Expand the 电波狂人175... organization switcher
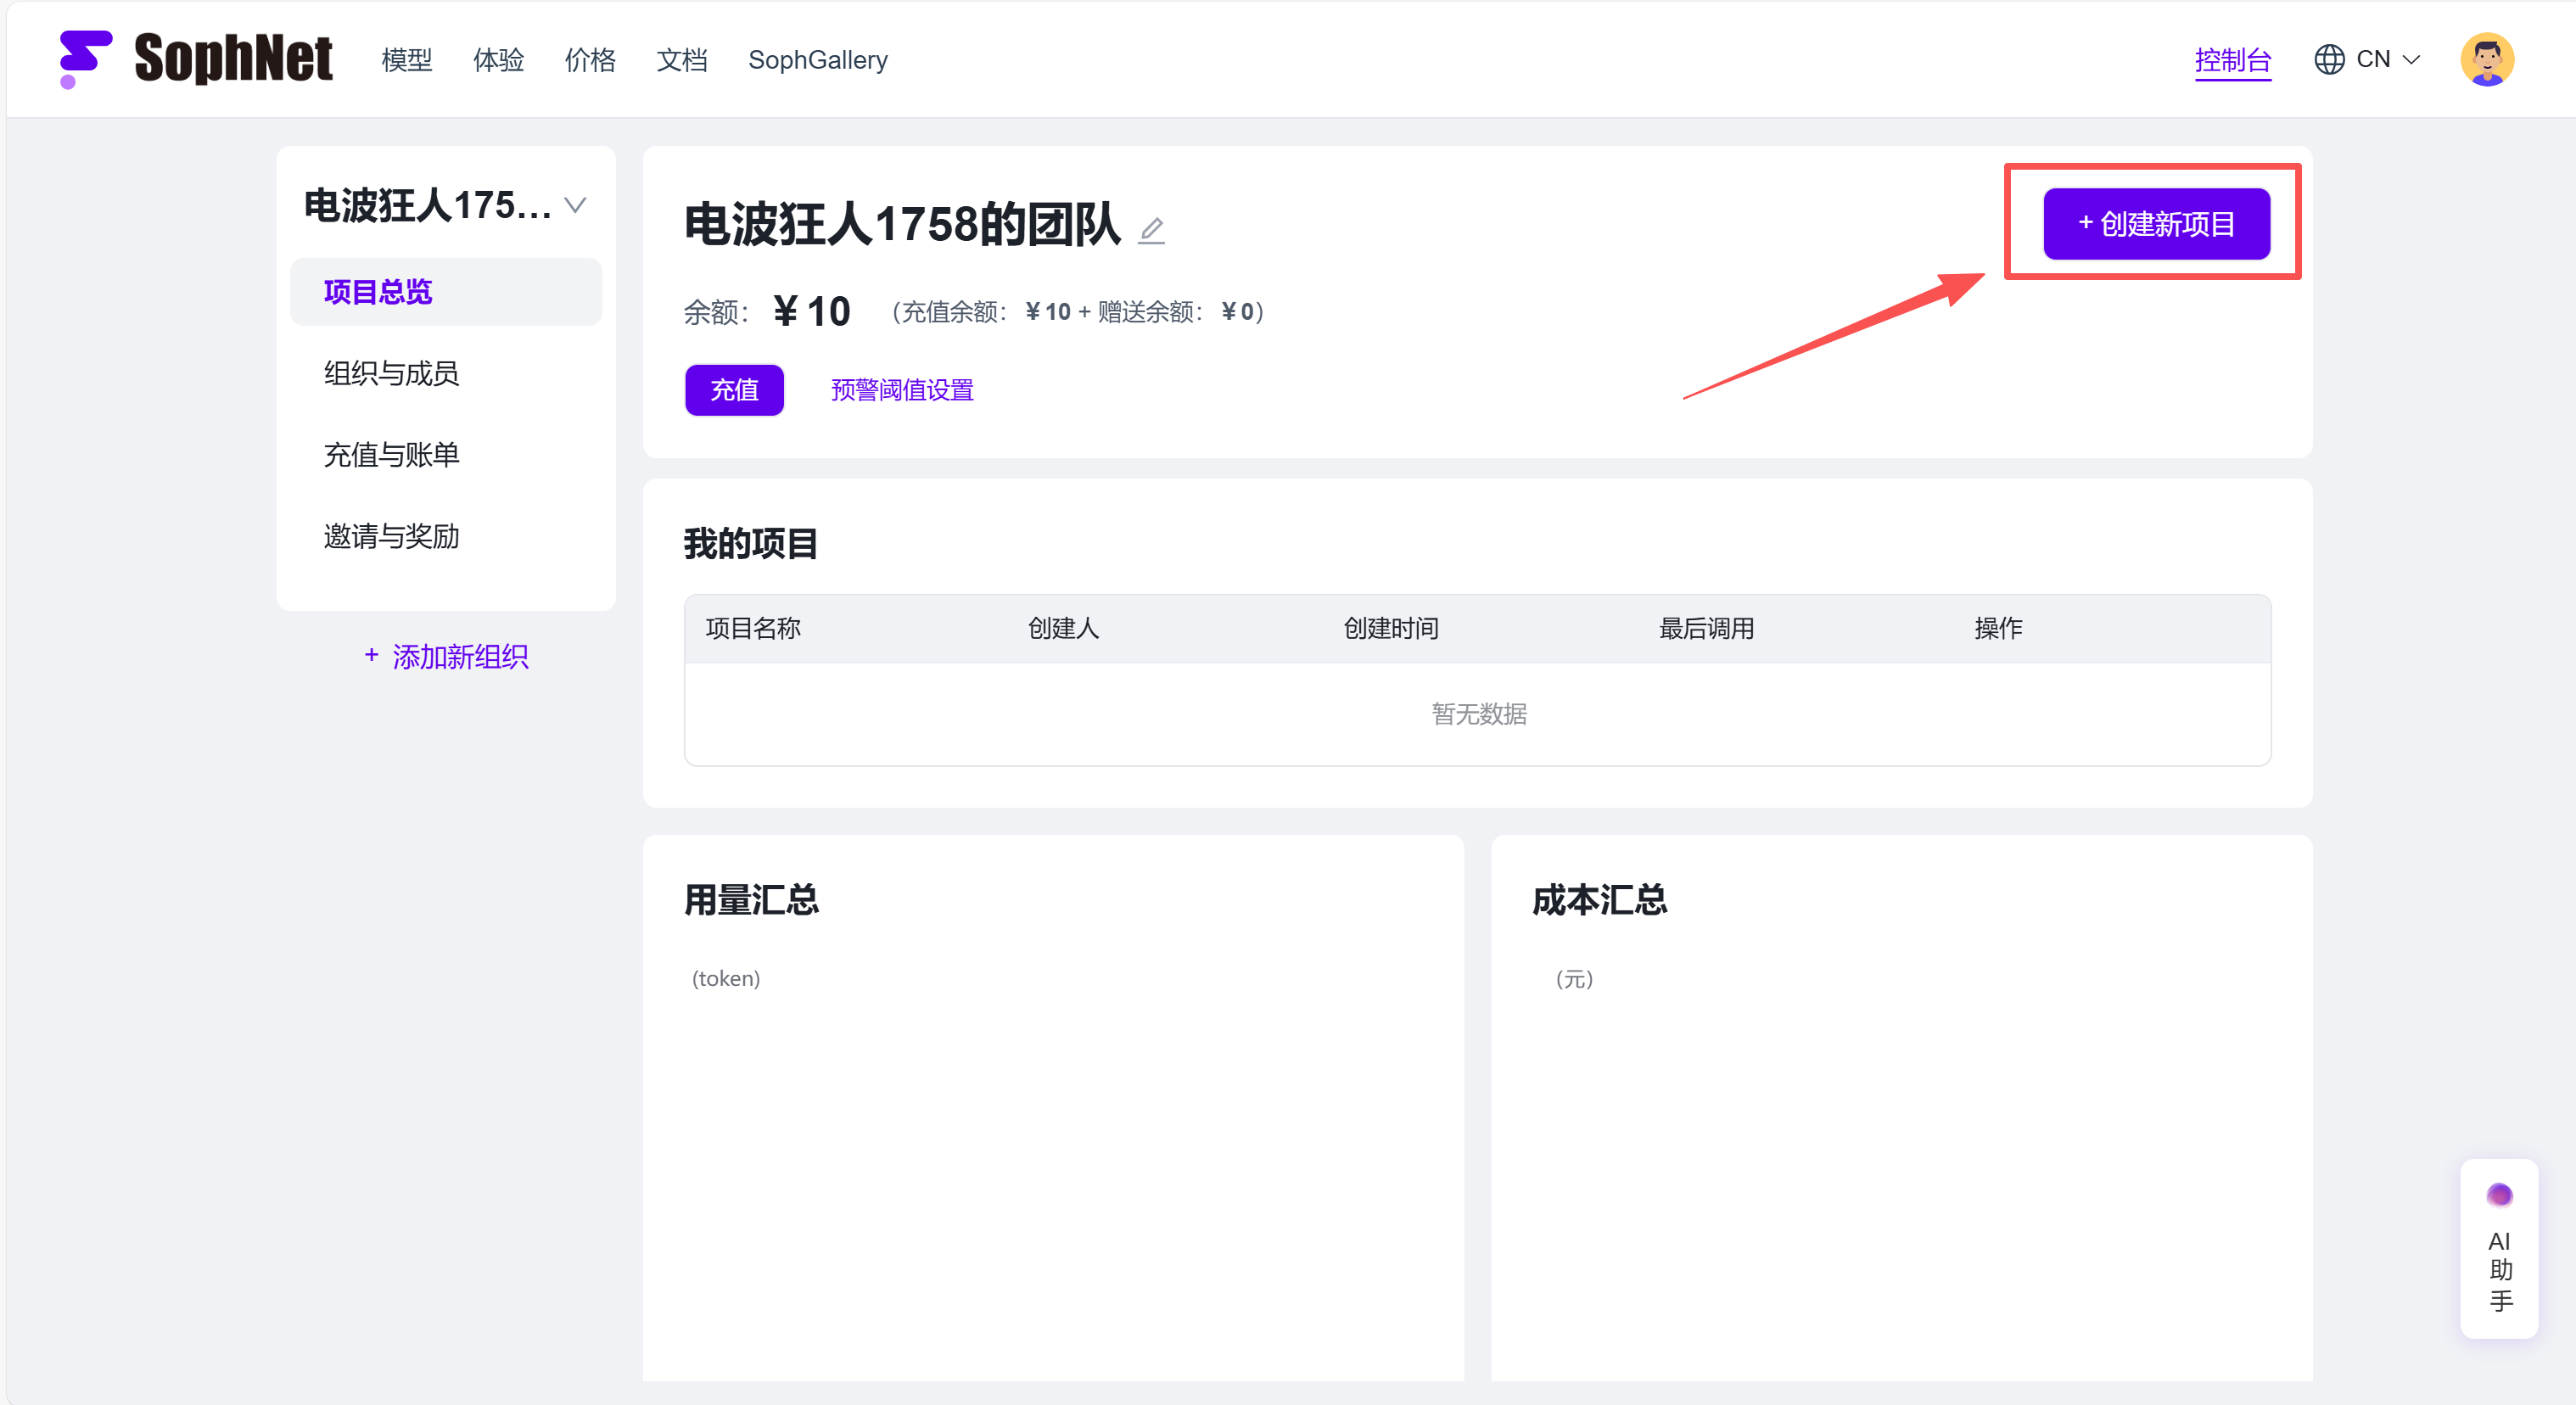The image size is (2576, 1405). click(x=575, y=206)
